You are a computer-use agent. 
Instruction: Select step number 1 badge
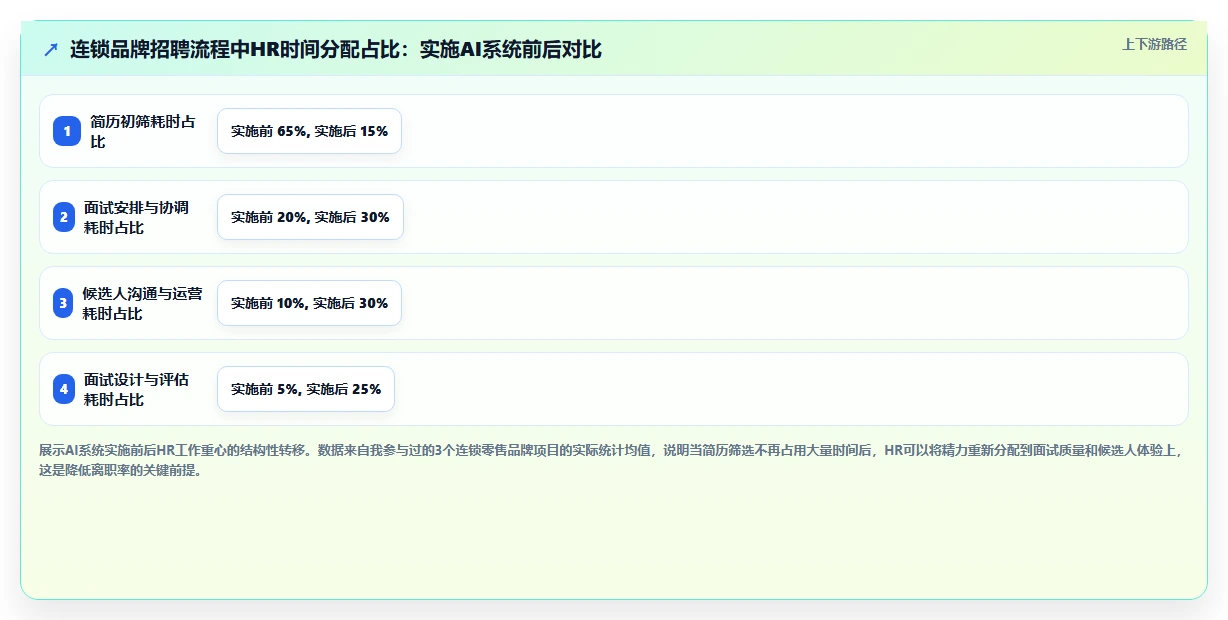point(66,131)
